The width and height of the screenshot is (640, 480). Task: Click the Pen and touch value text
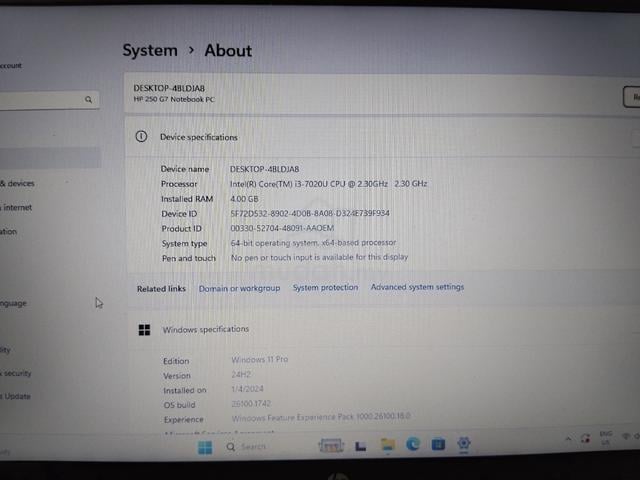pyautogui.click(x=319, y=257)
